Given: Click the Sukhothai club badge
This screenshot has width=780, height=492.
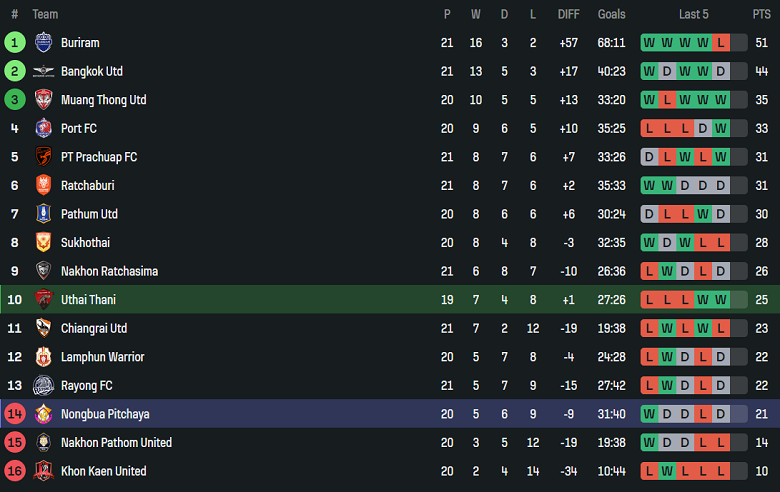Looking at the screenshot, I should (x=43, y=243).
